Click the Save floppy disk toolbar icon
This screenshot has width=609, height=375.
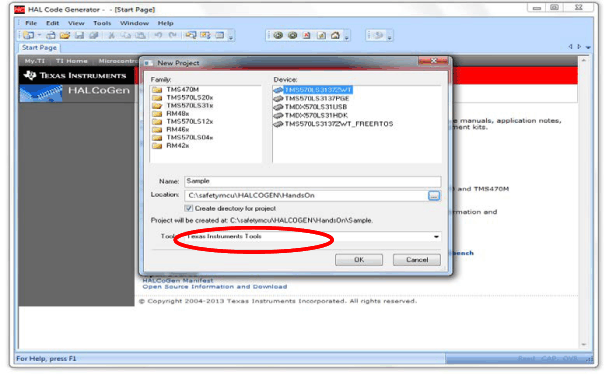click(79, 35)
